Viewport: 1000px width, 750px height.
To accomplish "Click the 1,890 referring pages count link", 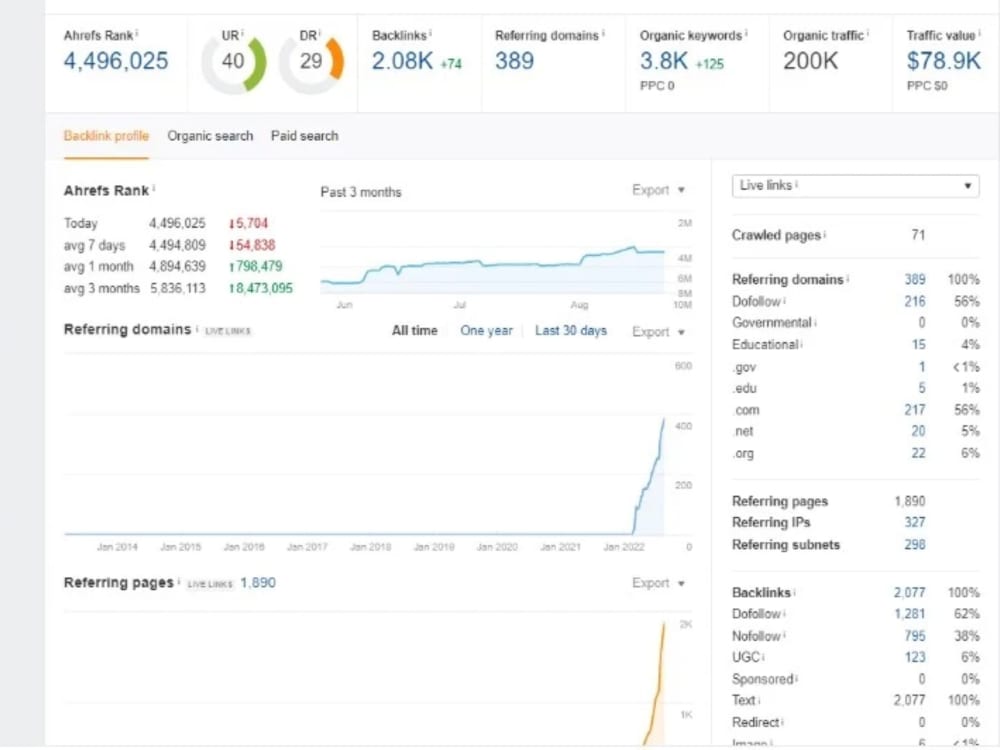I will pyautogui.click(x=258, y=583).
